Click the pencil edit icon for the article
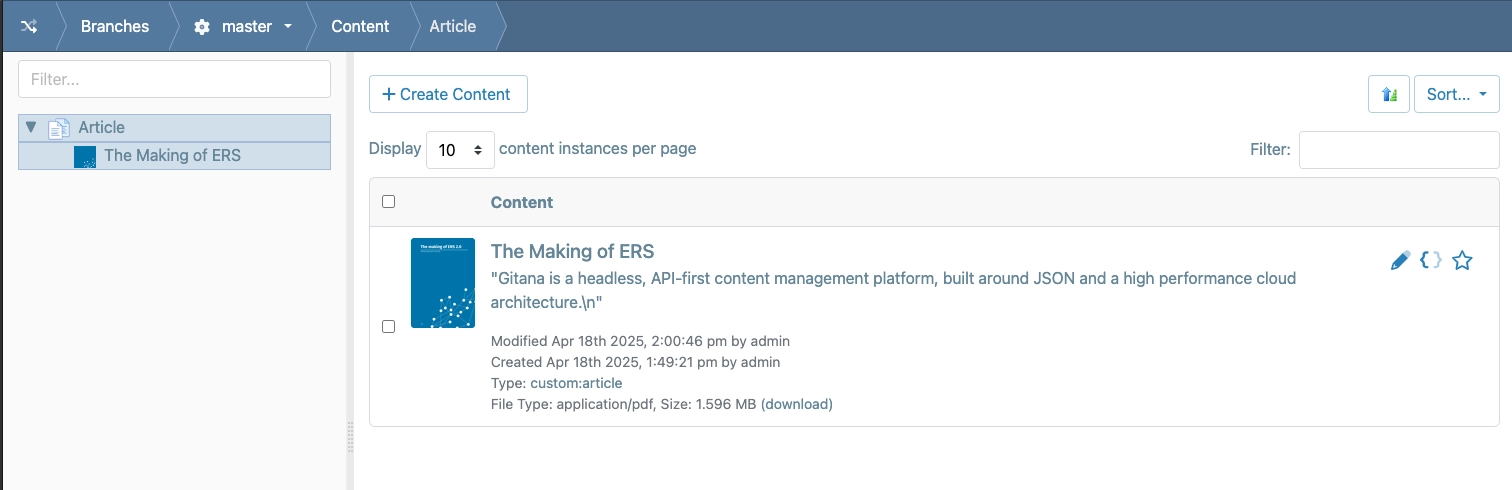The height and width of the screenshot is (490, 1512). [x=1400, y=261]
